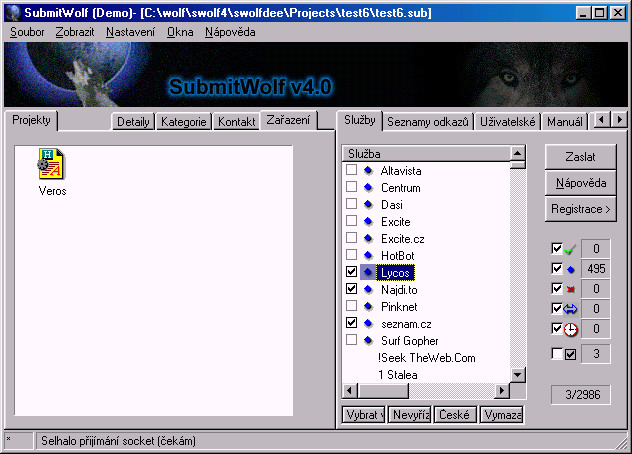The image size is (632, 454).
Task: Uncheck the Najdi.to checkbox
Action: (351, 288)
